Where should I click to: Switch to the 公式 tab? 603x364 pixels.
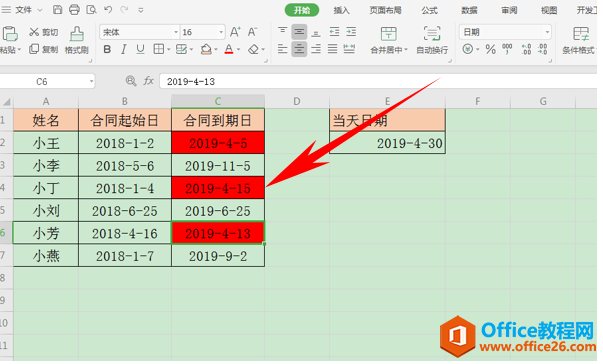430,10
